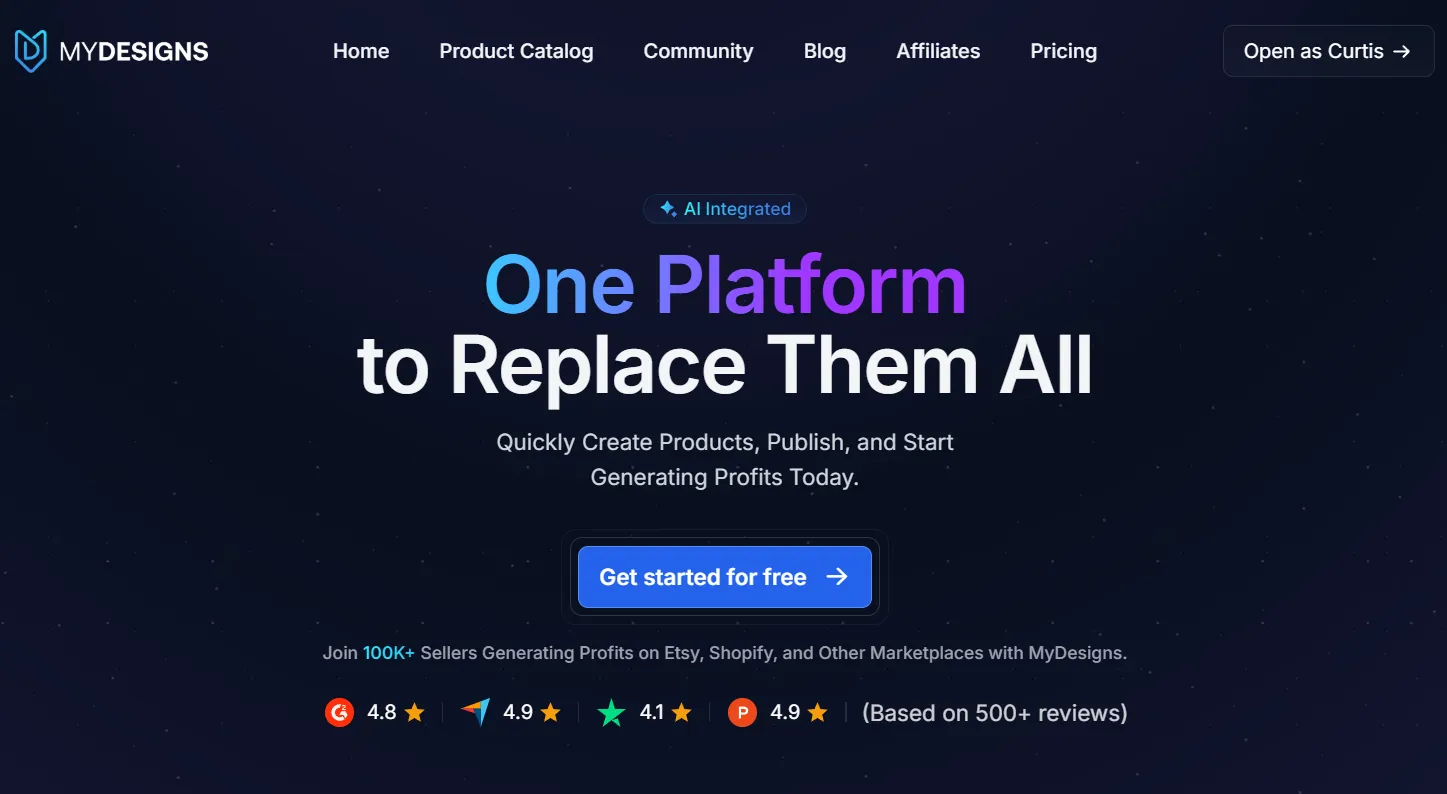Click the arrow in Open as Curtis
Screen dimensions: 1447x794
click(x=1402, y=51)
